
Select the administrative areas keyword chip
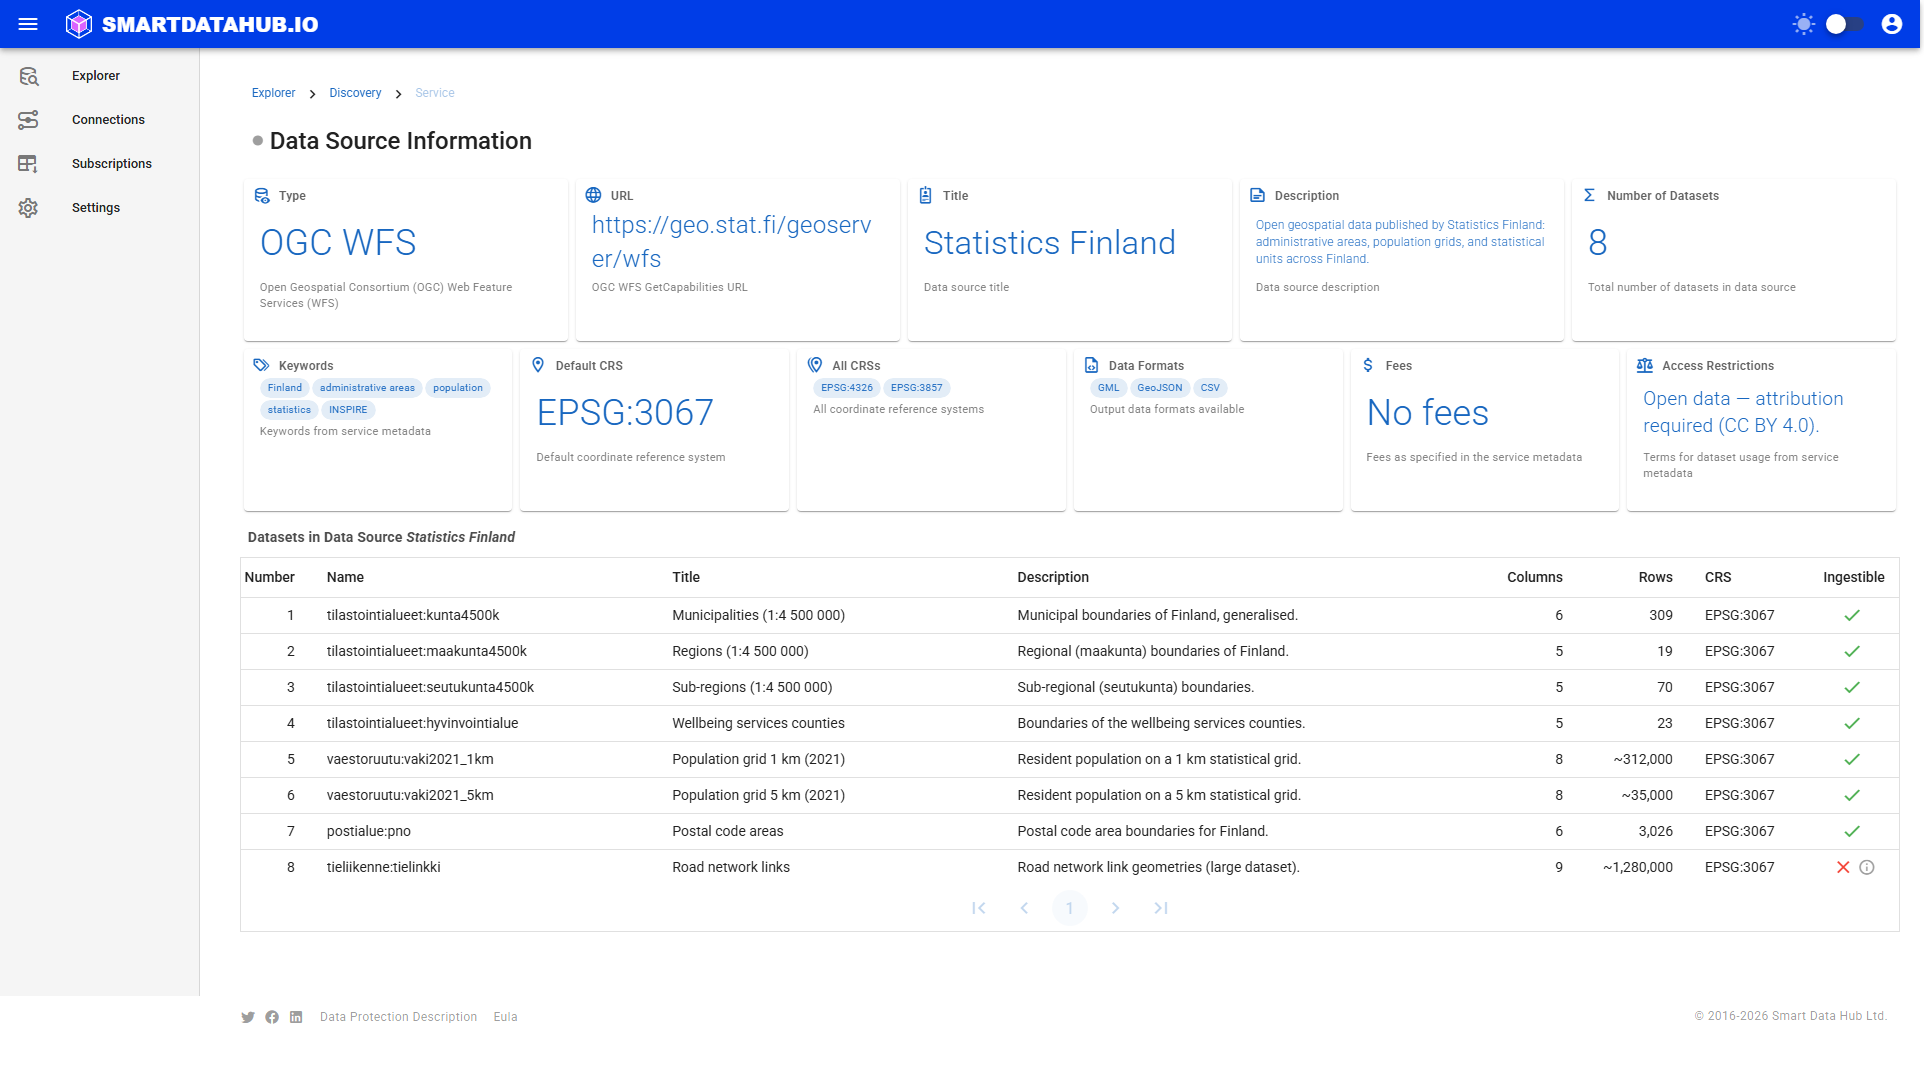[367, 388]
